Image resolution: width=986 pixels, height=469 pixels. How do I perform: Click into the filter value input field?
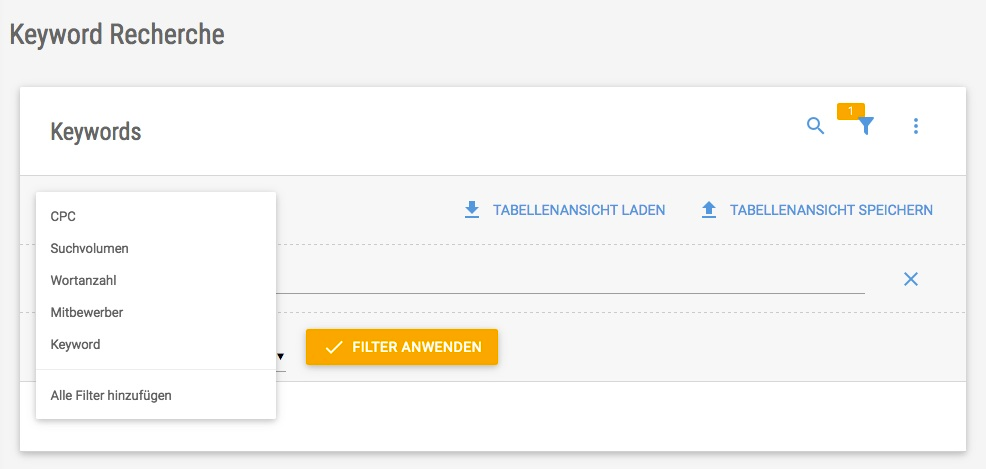click(570, 279)
